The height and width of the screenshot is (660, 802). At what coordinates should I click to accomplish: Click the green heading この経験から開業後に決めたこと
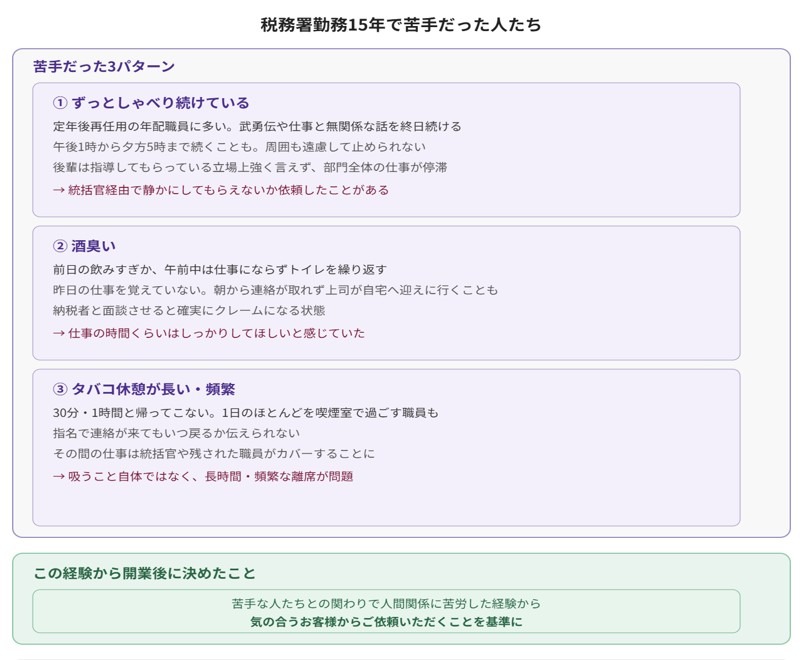click(x=144, y=573)
